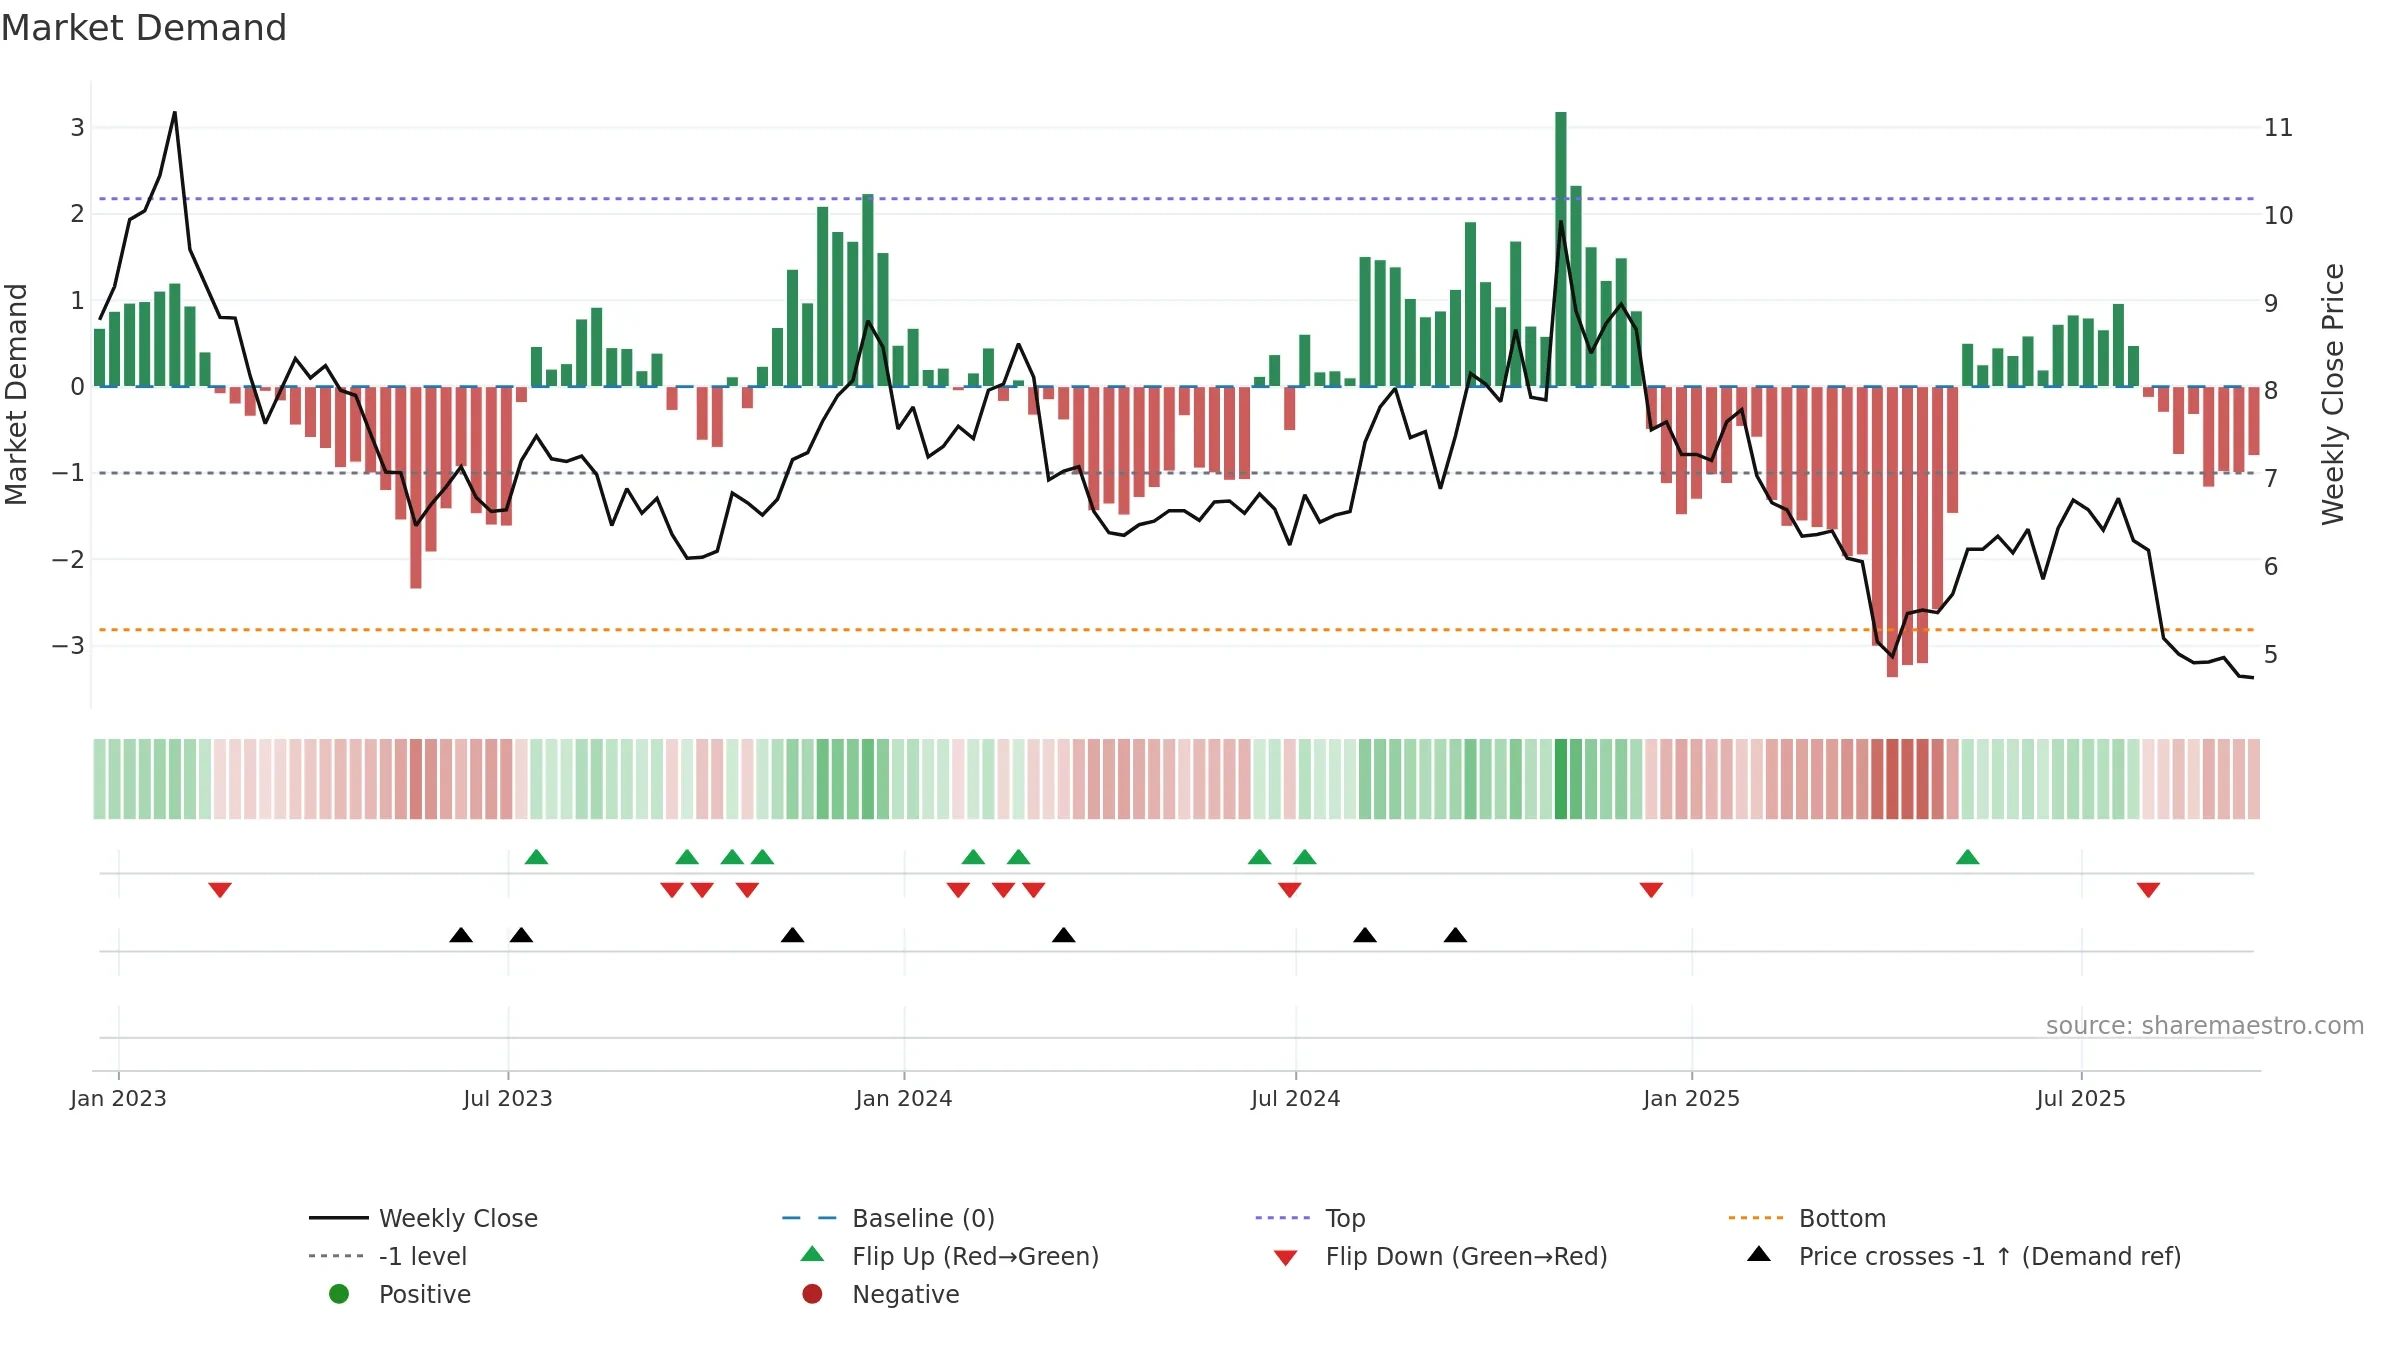Click the Jan 2023 axis label
The height and width of the screenshot is (1350, 2400).
coord(118,1098)
